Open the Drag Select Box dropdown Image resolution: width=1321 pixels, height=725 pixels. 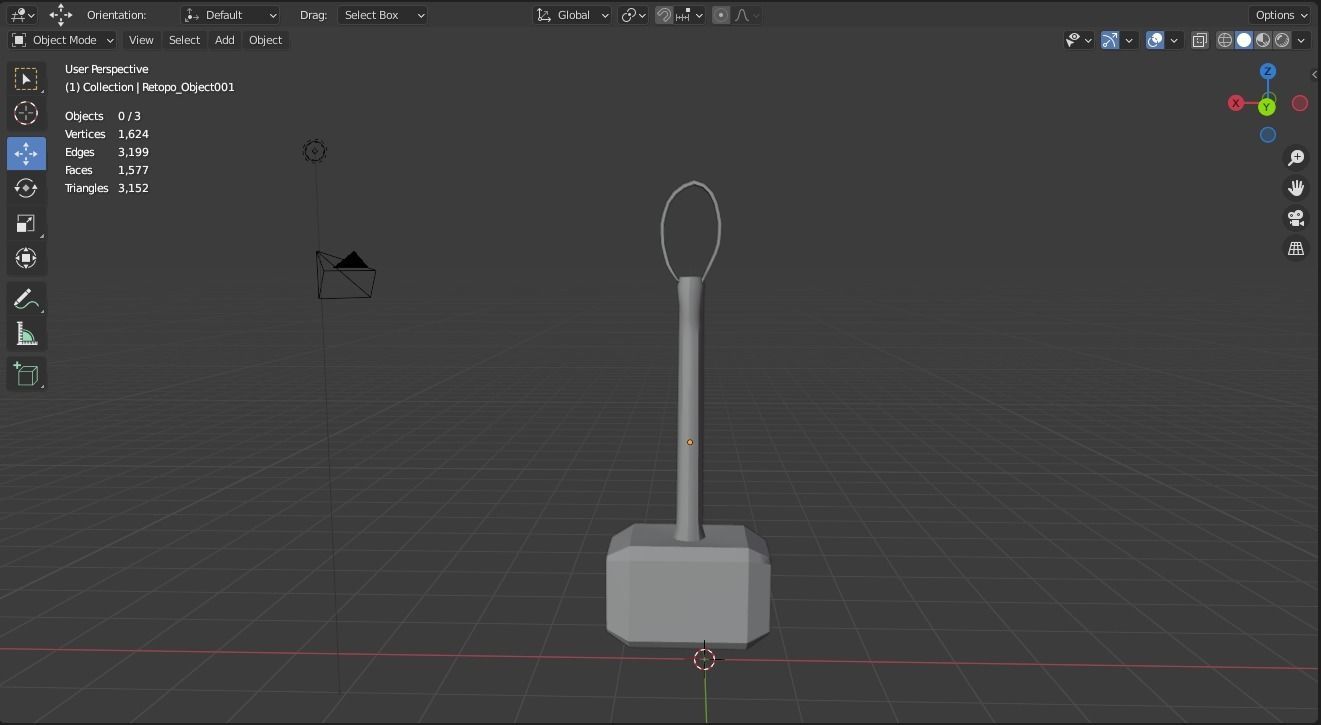382,15
